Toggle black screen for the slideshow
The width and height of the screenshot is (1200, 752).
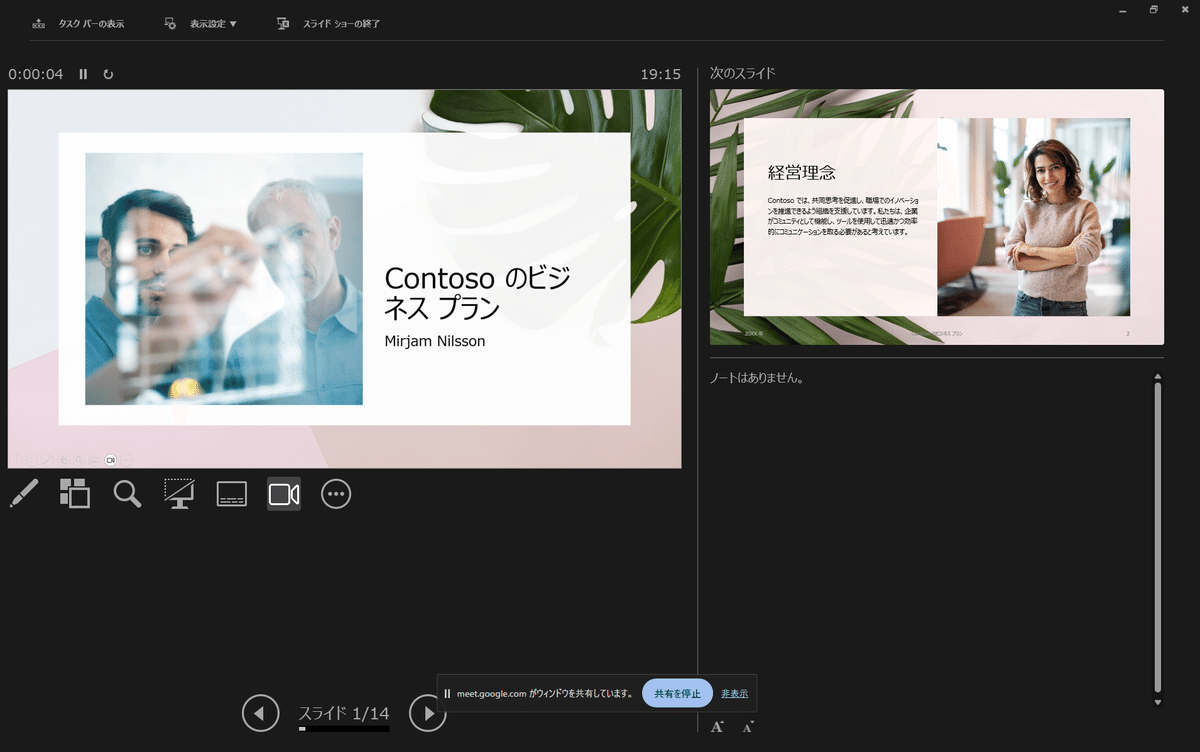pos(179,494)
